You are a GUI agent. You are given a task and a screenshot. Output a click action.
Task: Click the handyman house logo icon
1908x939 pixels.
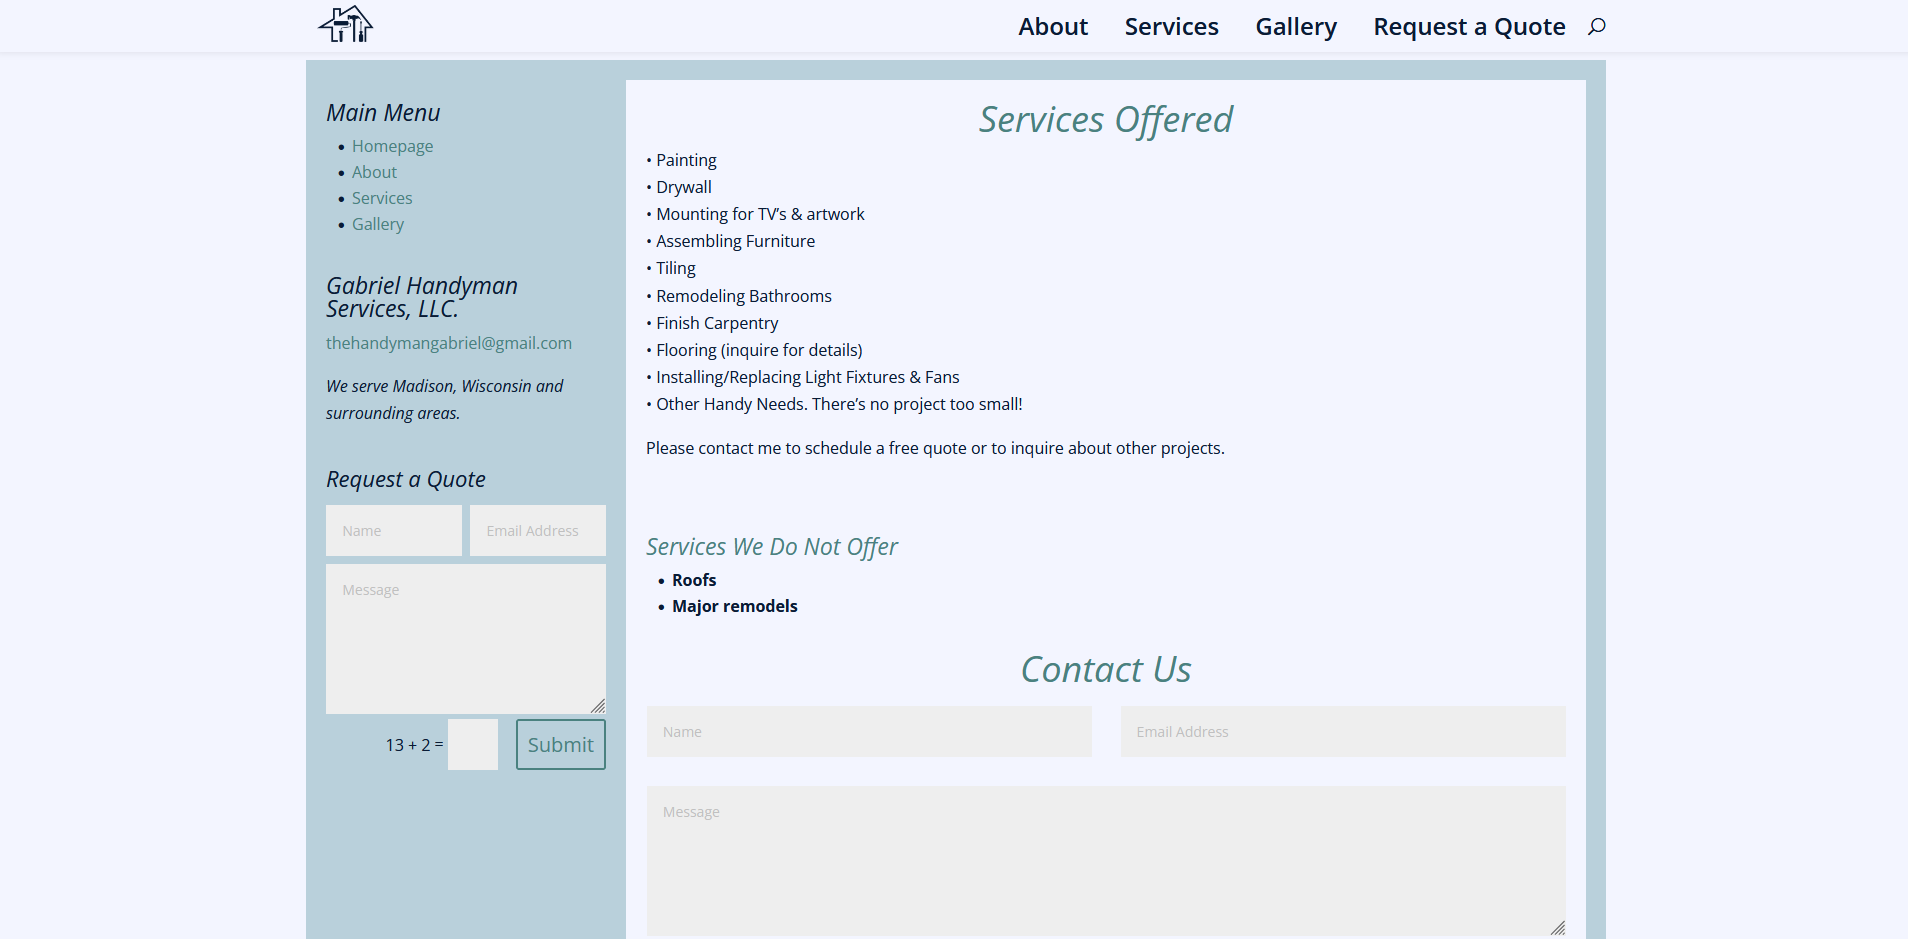[x=345, y=25]
